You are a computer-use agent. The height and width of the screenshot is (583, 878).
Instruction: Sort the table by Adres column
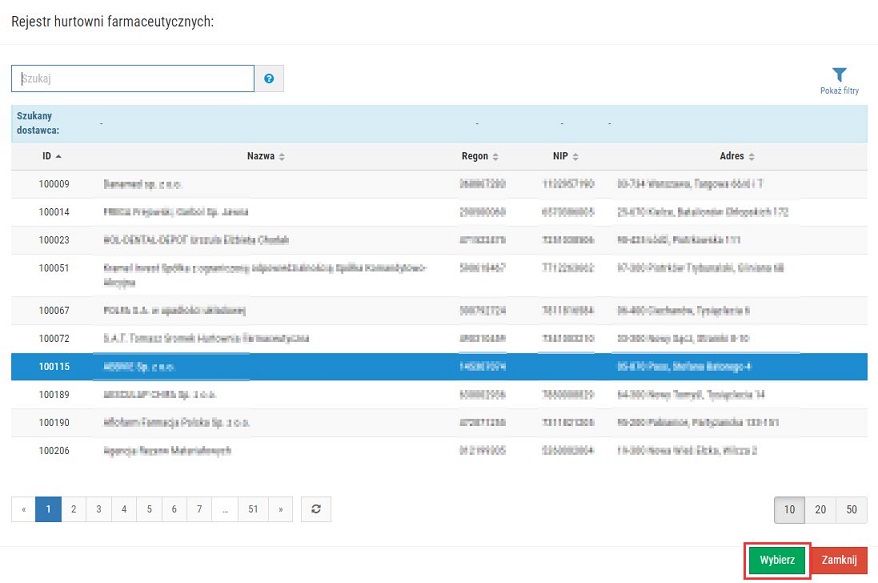click(x=737, y=156)
